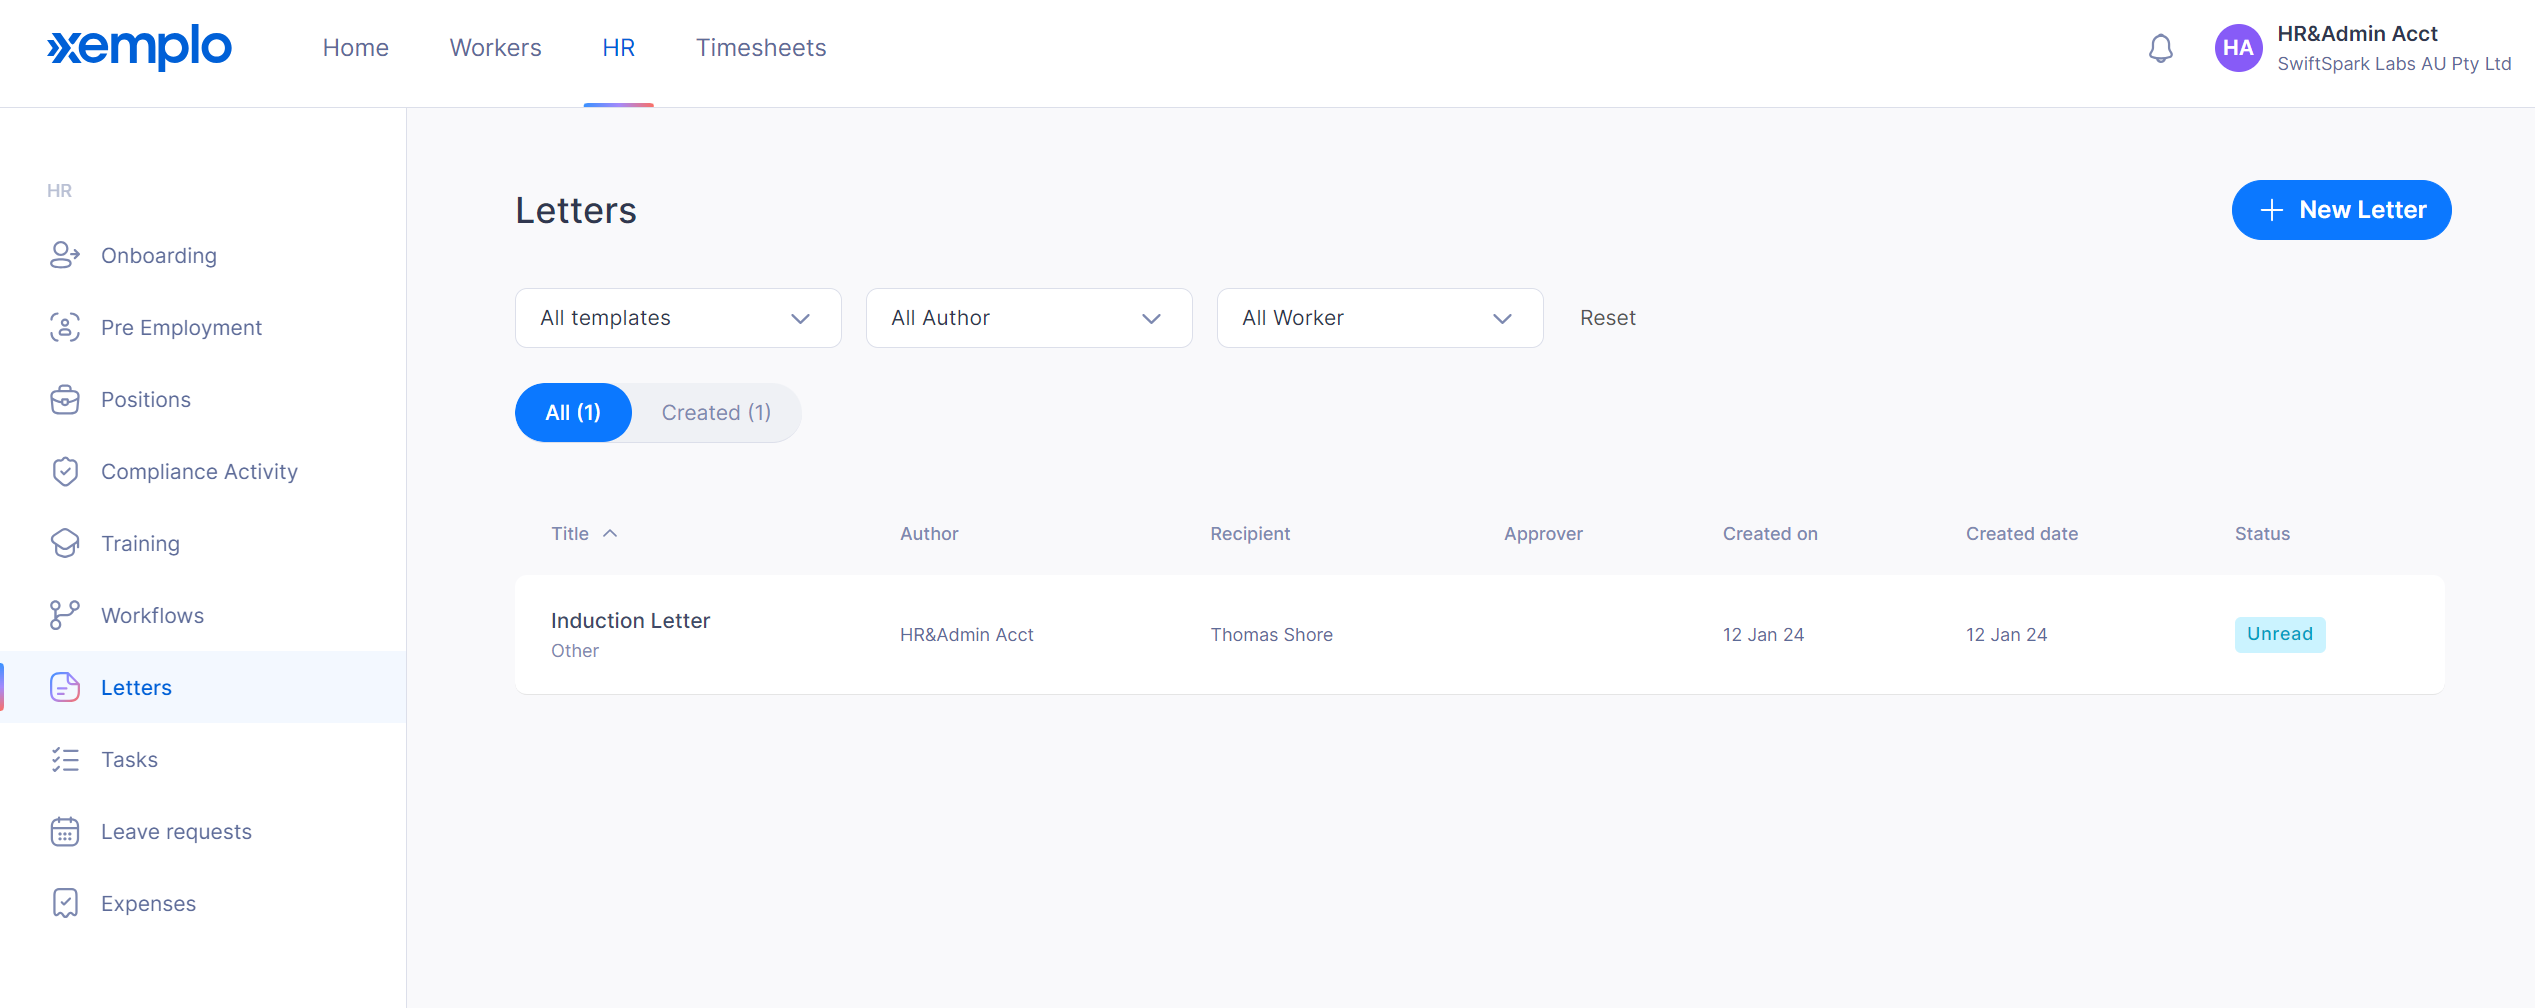The image size is (2535, 1008).
Task: Click the Tasks checklist icon
Action: point(65,759)
